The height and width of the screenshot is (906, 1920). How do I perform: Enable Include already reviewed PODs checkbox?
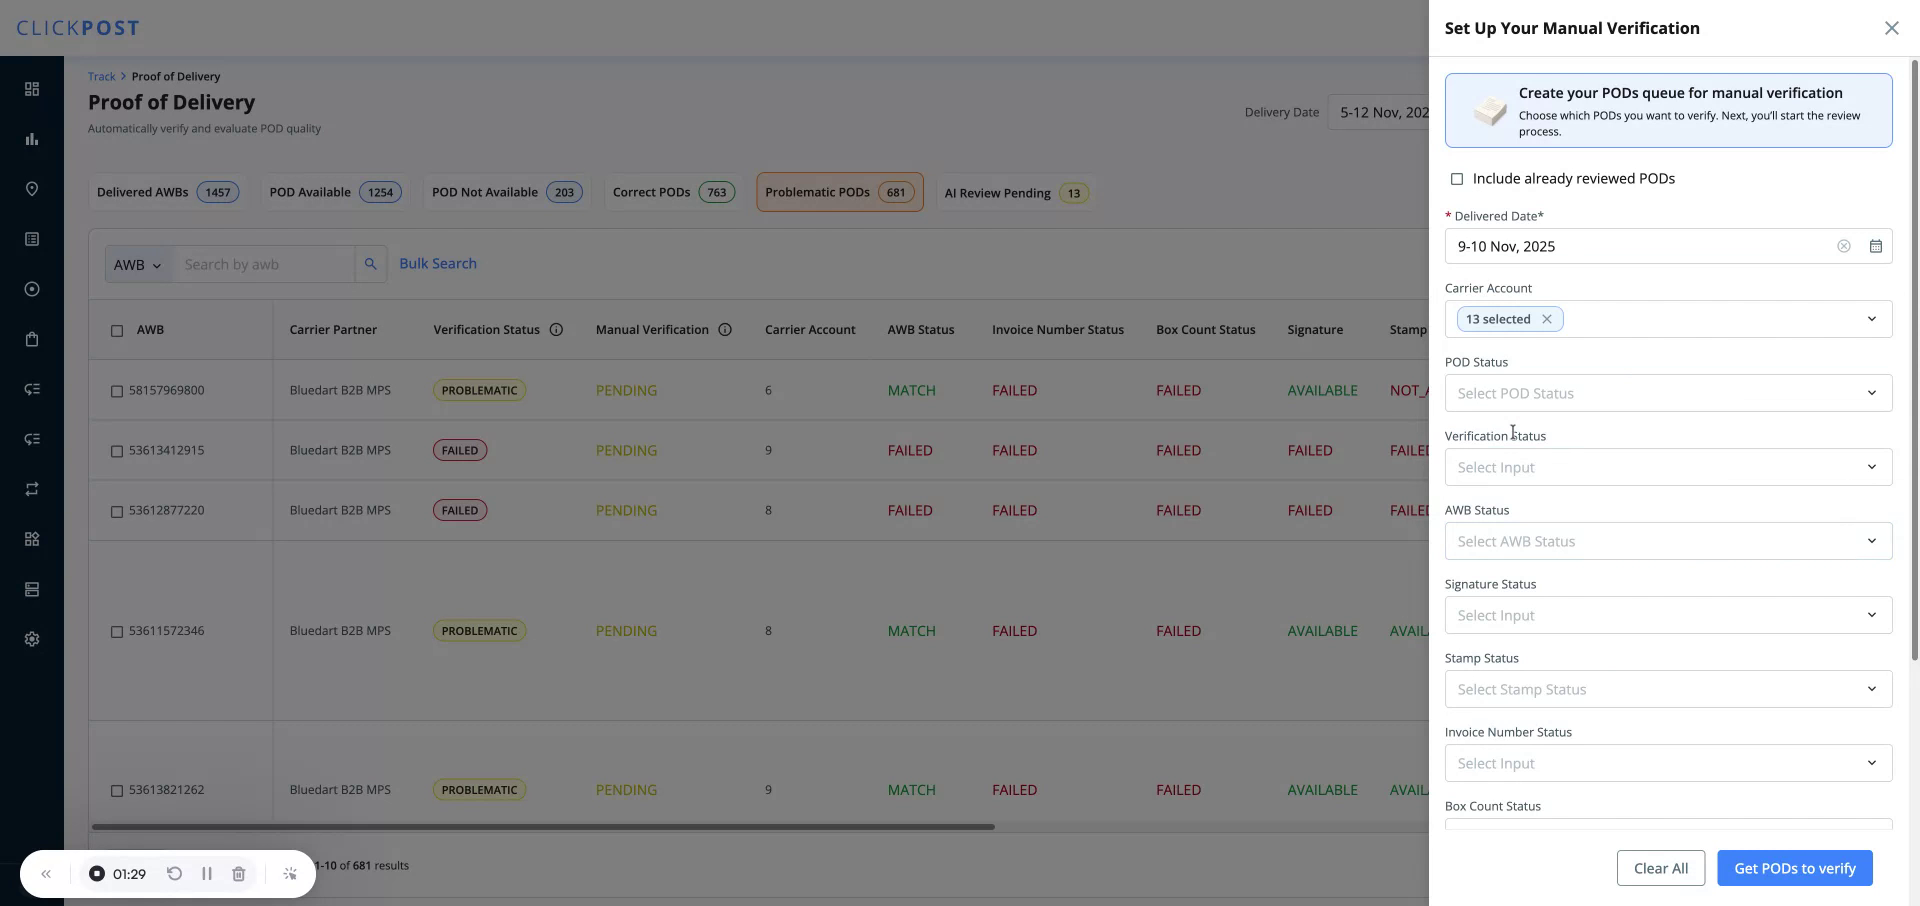(x=1457, y=178)
